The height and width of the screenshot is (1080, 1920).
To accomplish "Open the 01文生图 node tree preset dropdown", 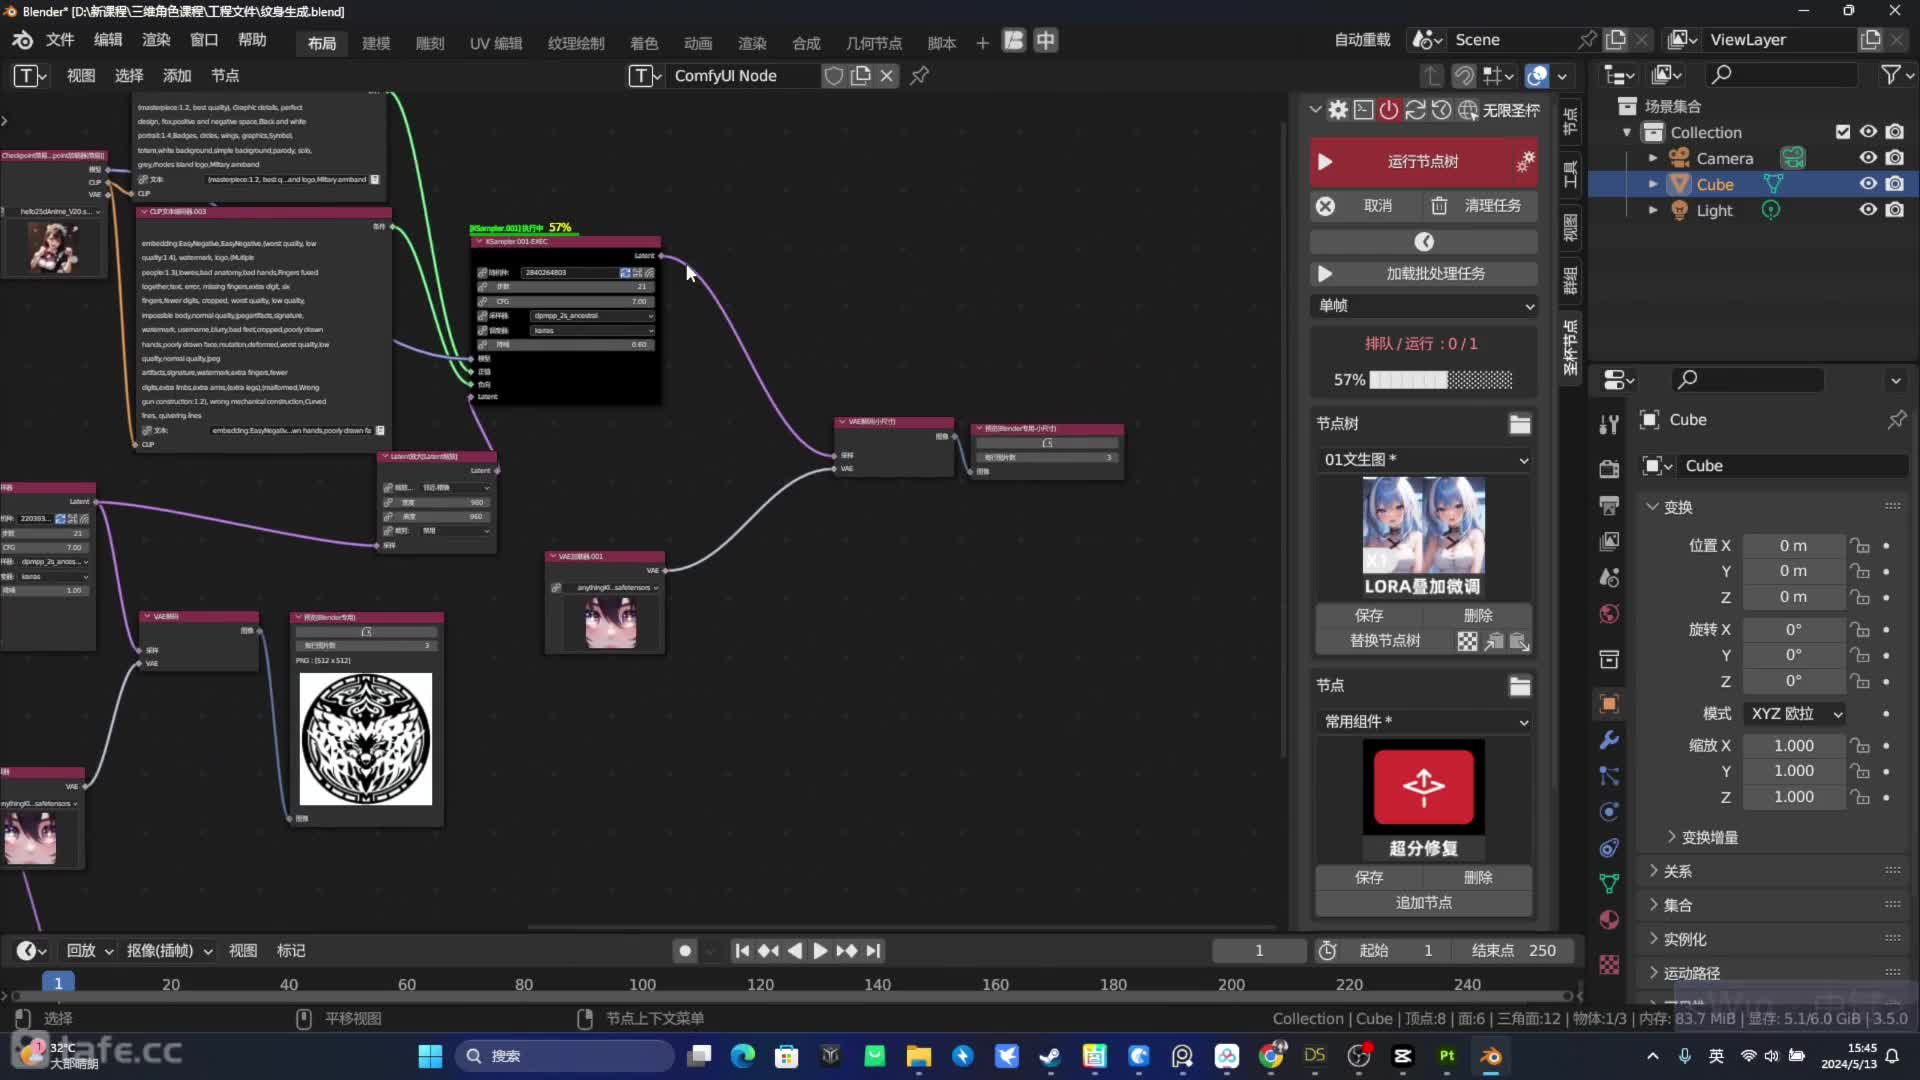I will coord(1424,460).
